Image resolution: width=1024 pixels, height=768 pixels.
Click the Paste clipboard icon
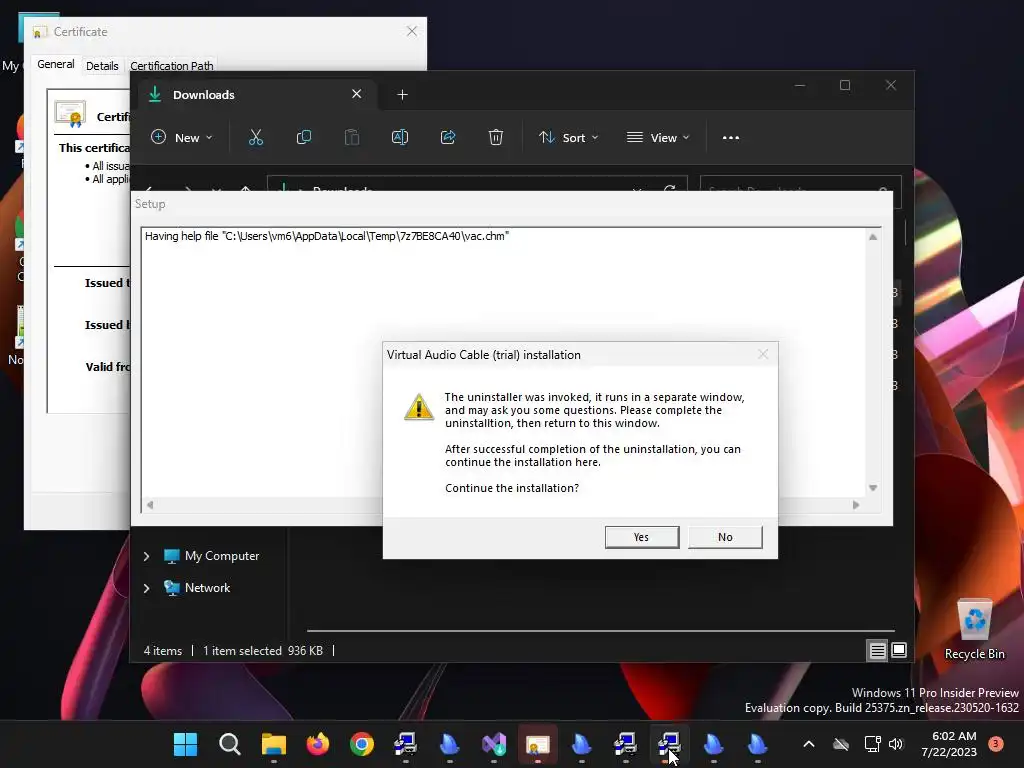click(352, 137)
